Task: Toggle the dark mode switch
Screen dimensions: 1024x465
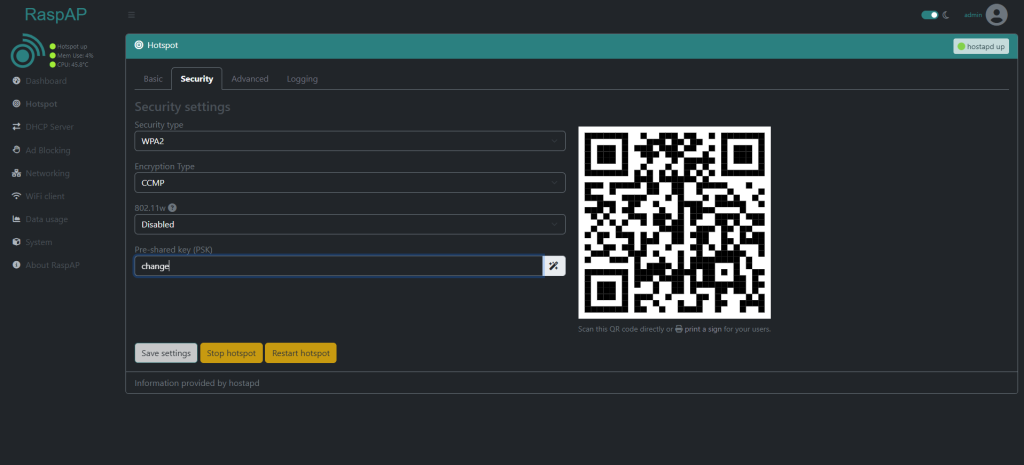Action: click(930, 15)
